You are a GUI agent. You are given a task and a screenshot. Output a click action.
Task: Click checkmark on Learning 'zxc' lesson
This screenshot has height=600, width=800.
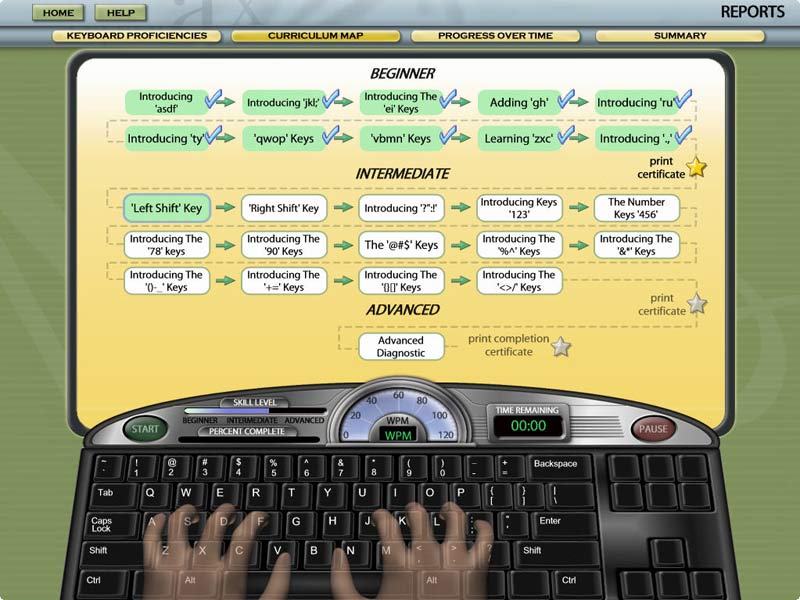[x=566, y=135]
